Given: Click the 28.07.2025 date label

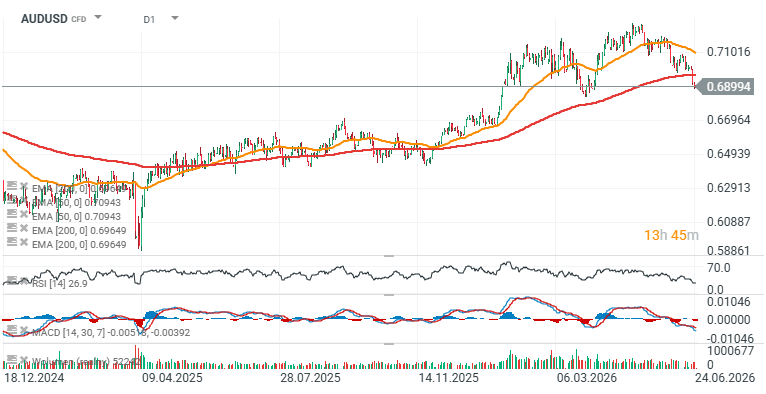Looking at the screenshot, I should coord(310,378).
